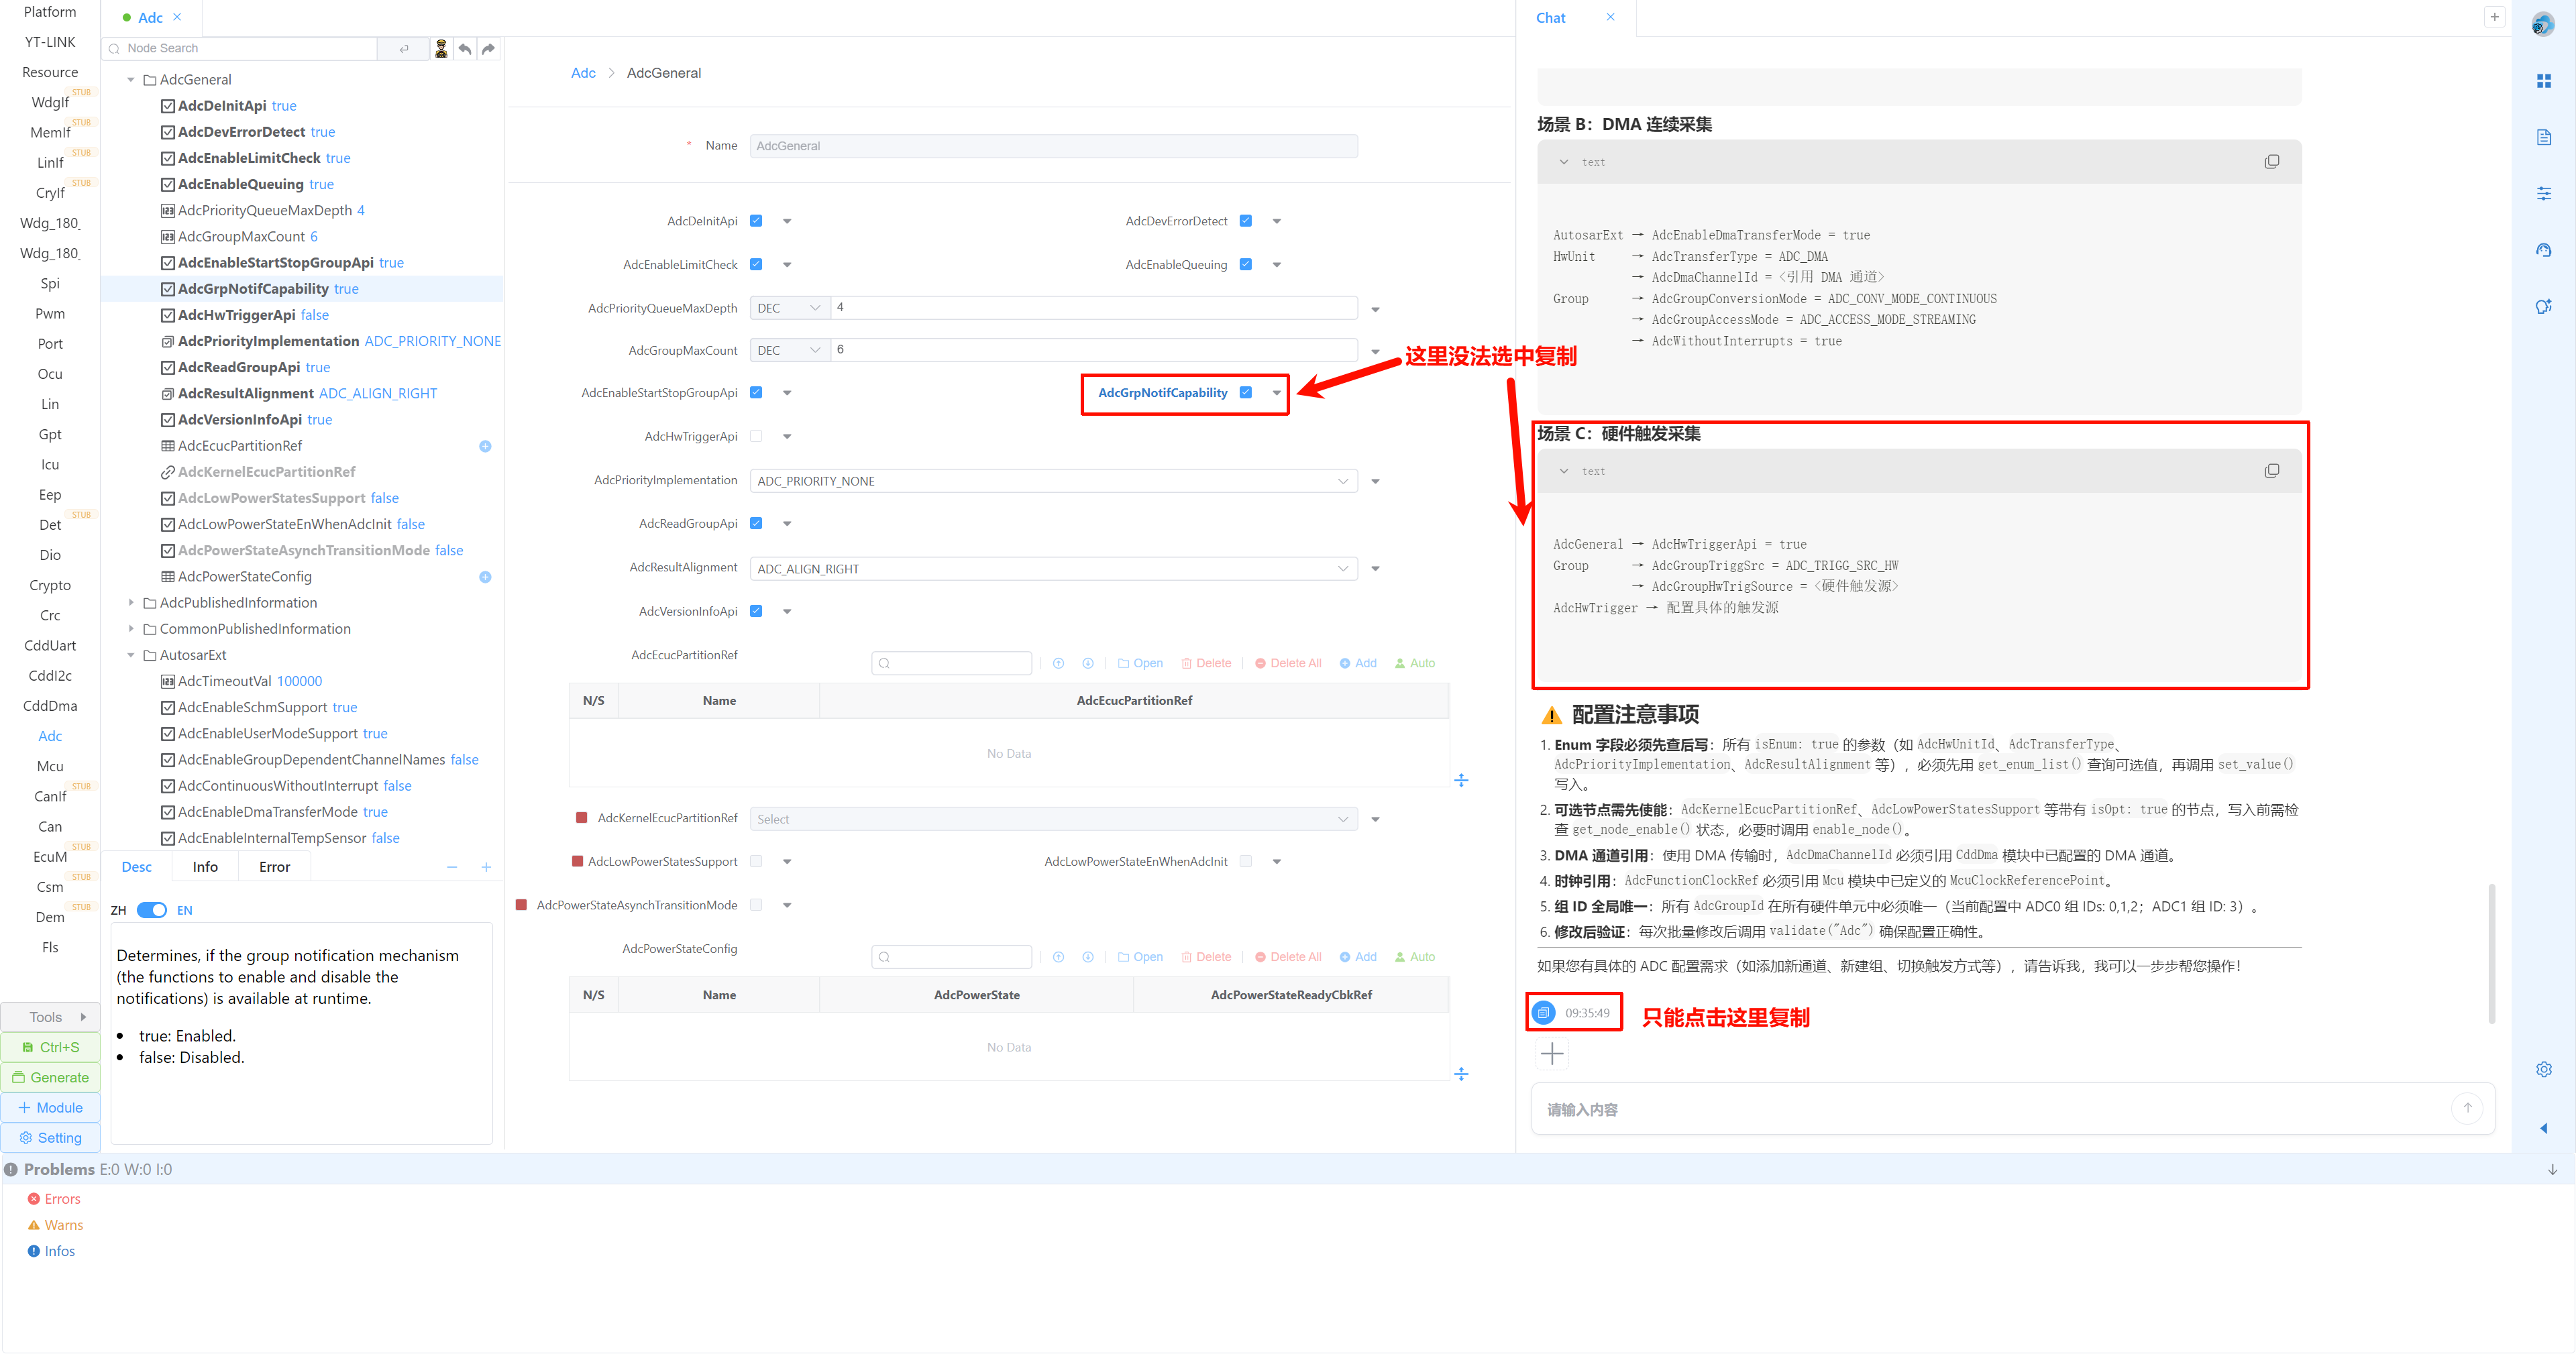Uncheck the AdcDeInitApi checkbox in the form
Image resolution: width=2576 pixels, height=1354 pixels.
[x=756, y=221]
